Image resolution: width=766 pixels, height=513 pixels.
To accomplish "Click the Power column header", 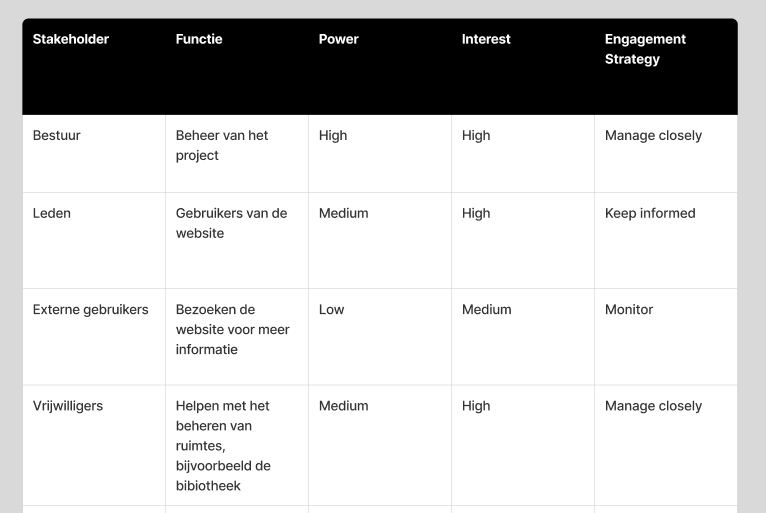I will [339, 40].
